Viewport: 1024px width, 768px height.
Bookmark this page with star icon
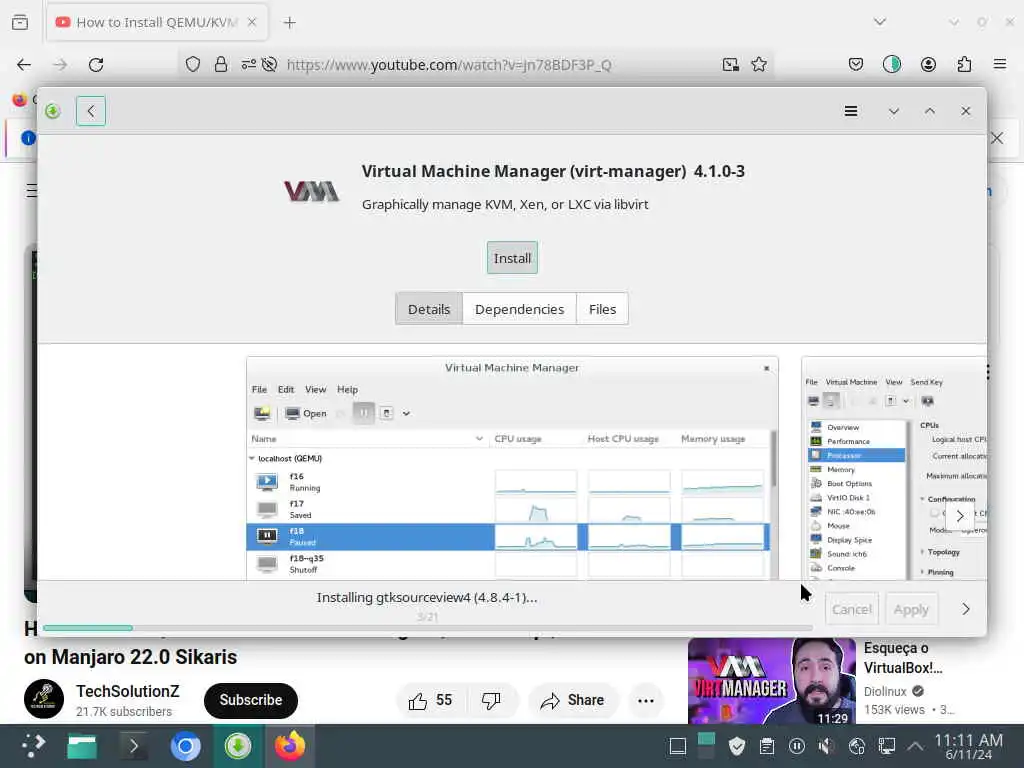coord(758,65)
